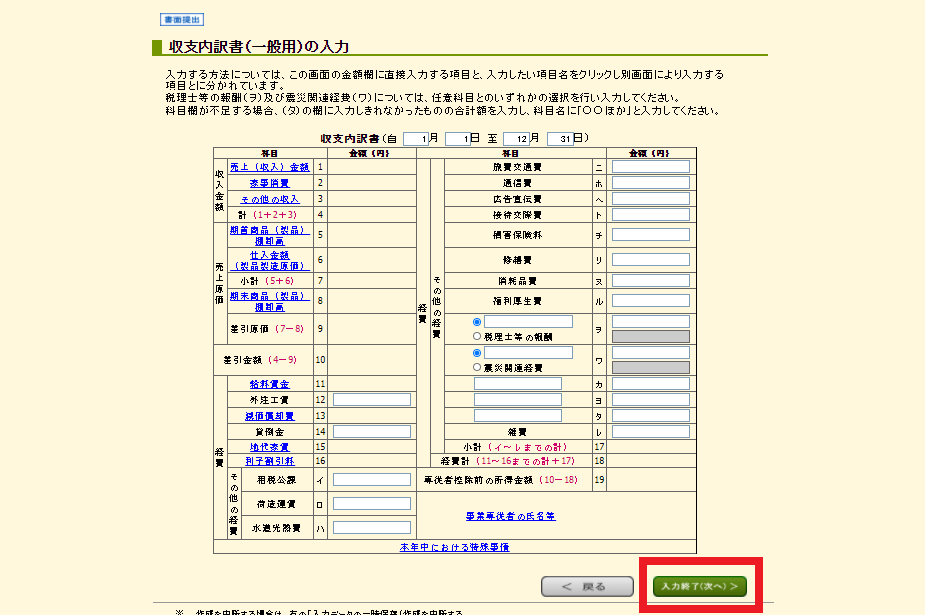The image size is (925, 615).
Task: Focus the 修繕費 amount field
Action: [651, 259]
